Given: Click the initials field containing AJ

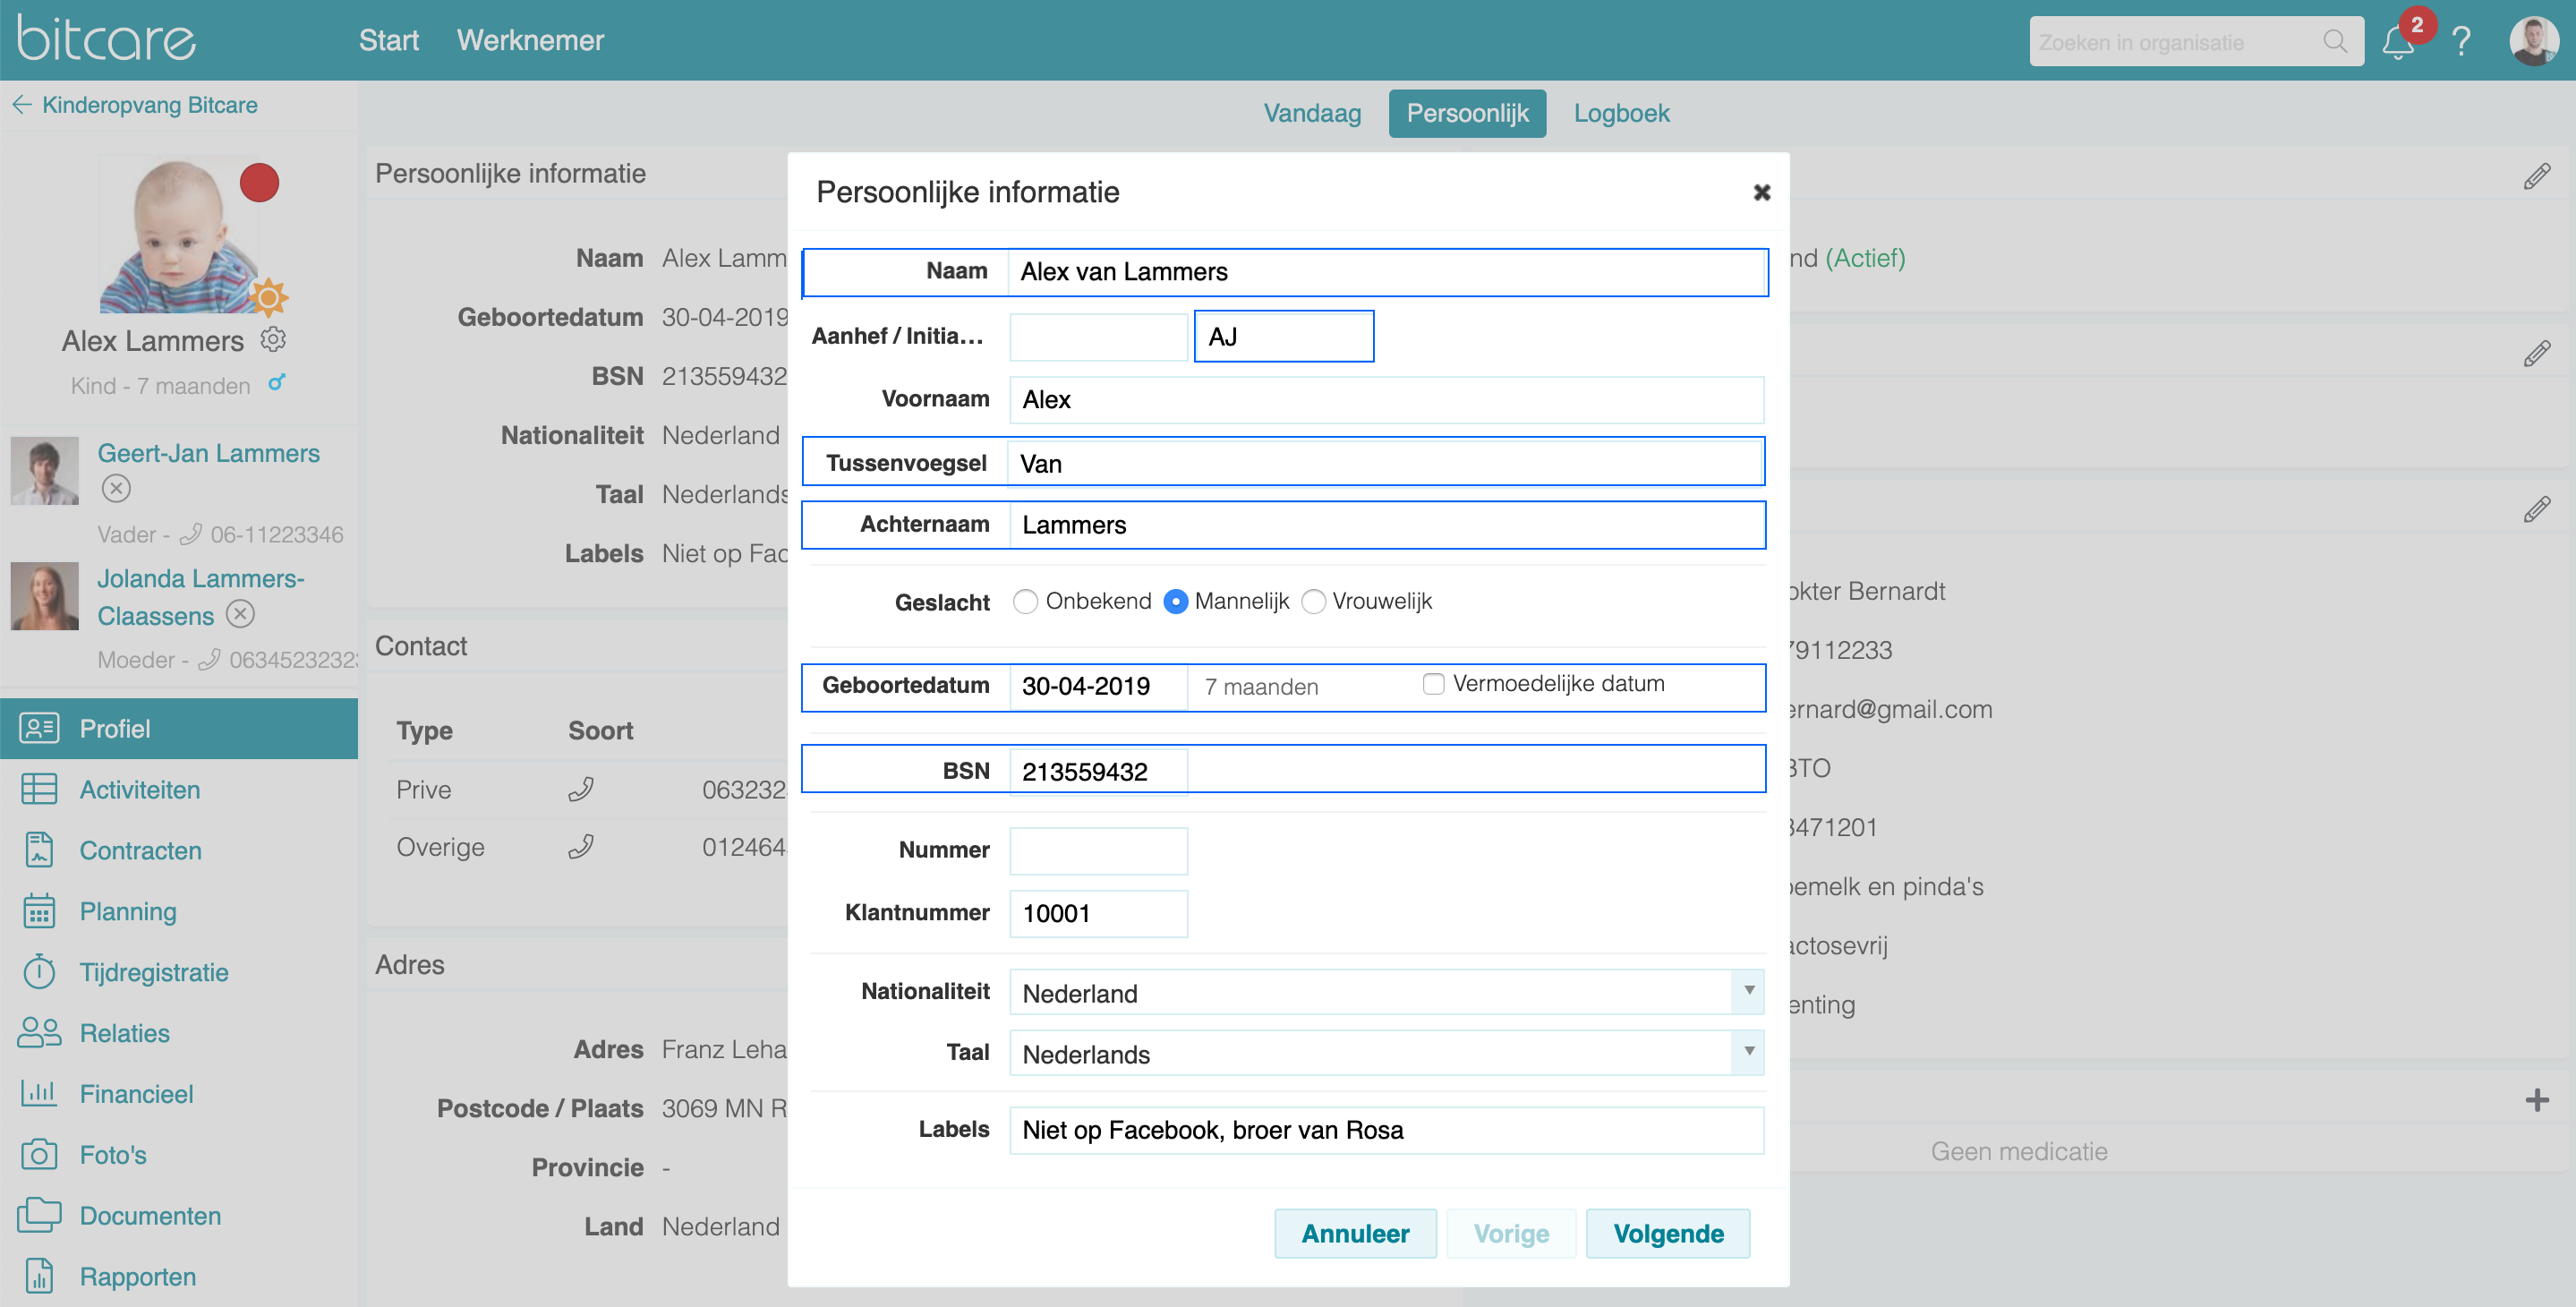Looking at the screenshot, I should pyautogui.click(x=1284, y=336).
